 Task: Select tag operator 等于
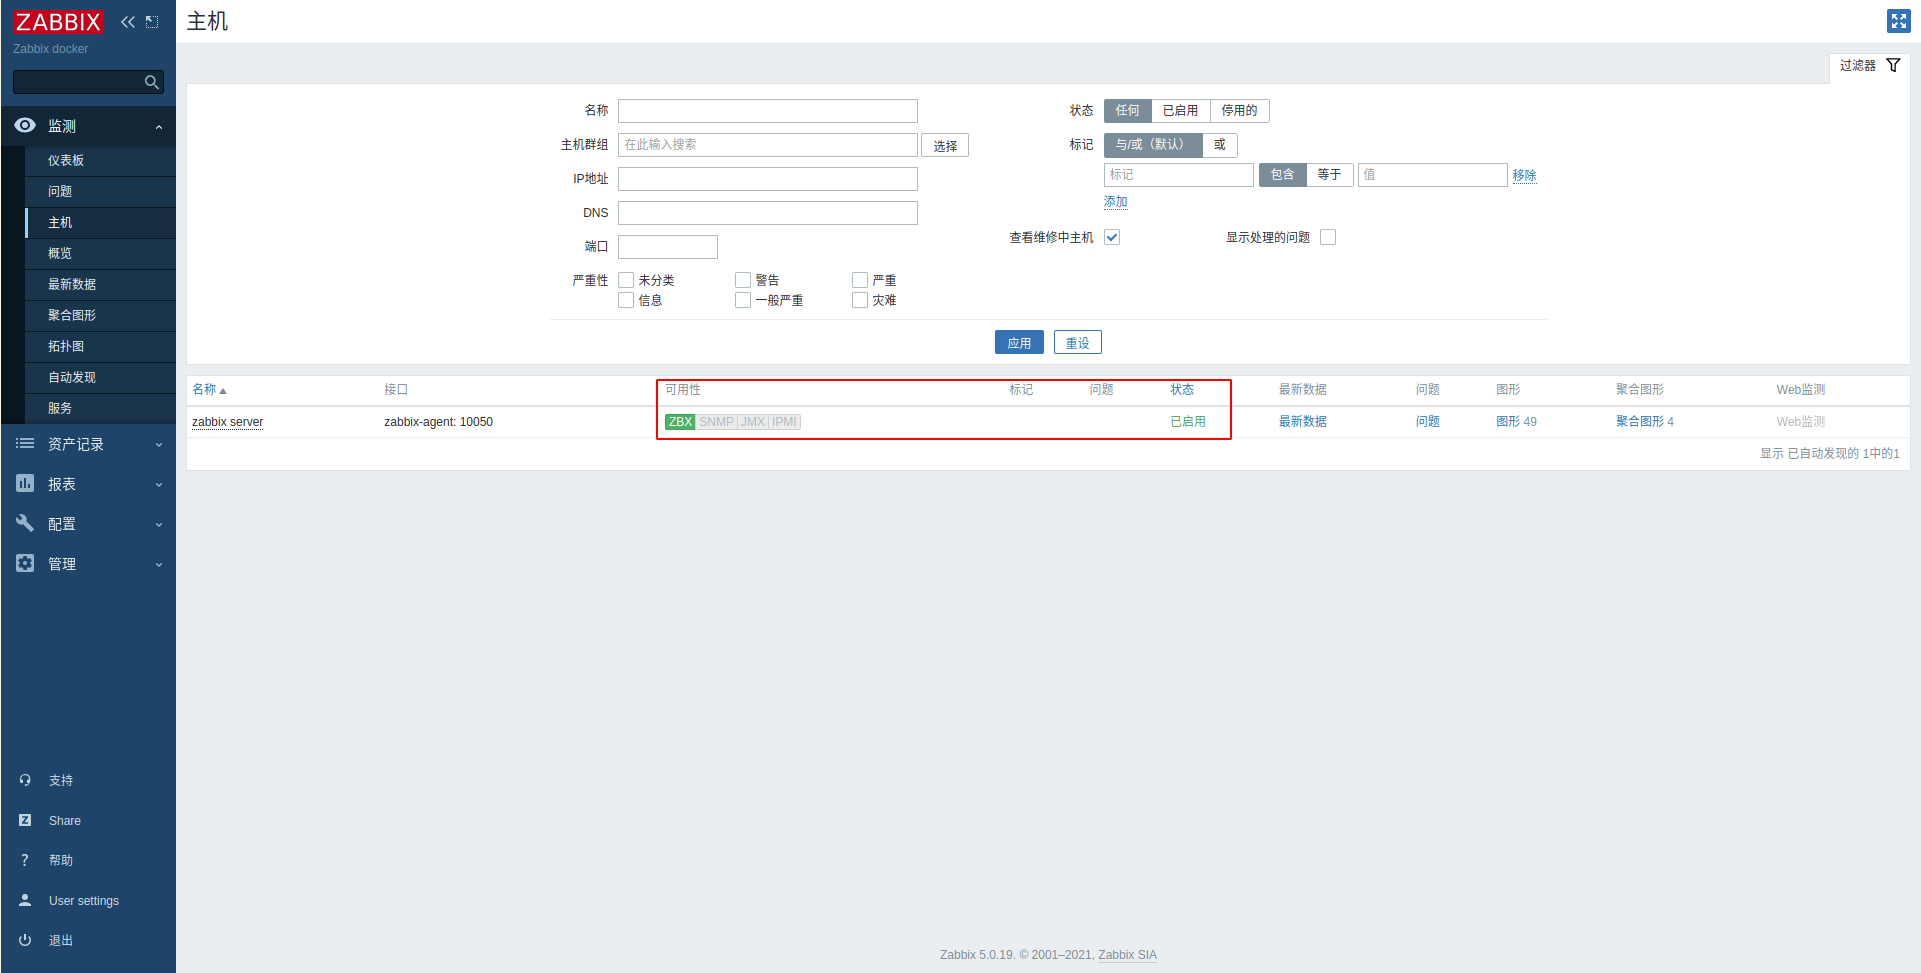[1330, 175]
